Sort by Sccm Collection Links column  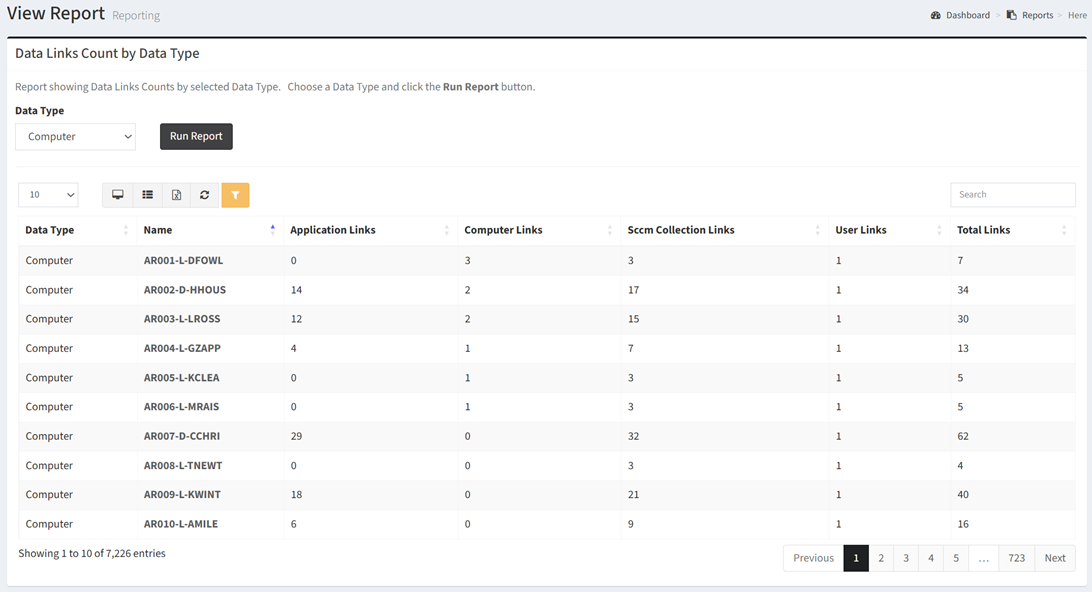681,230
